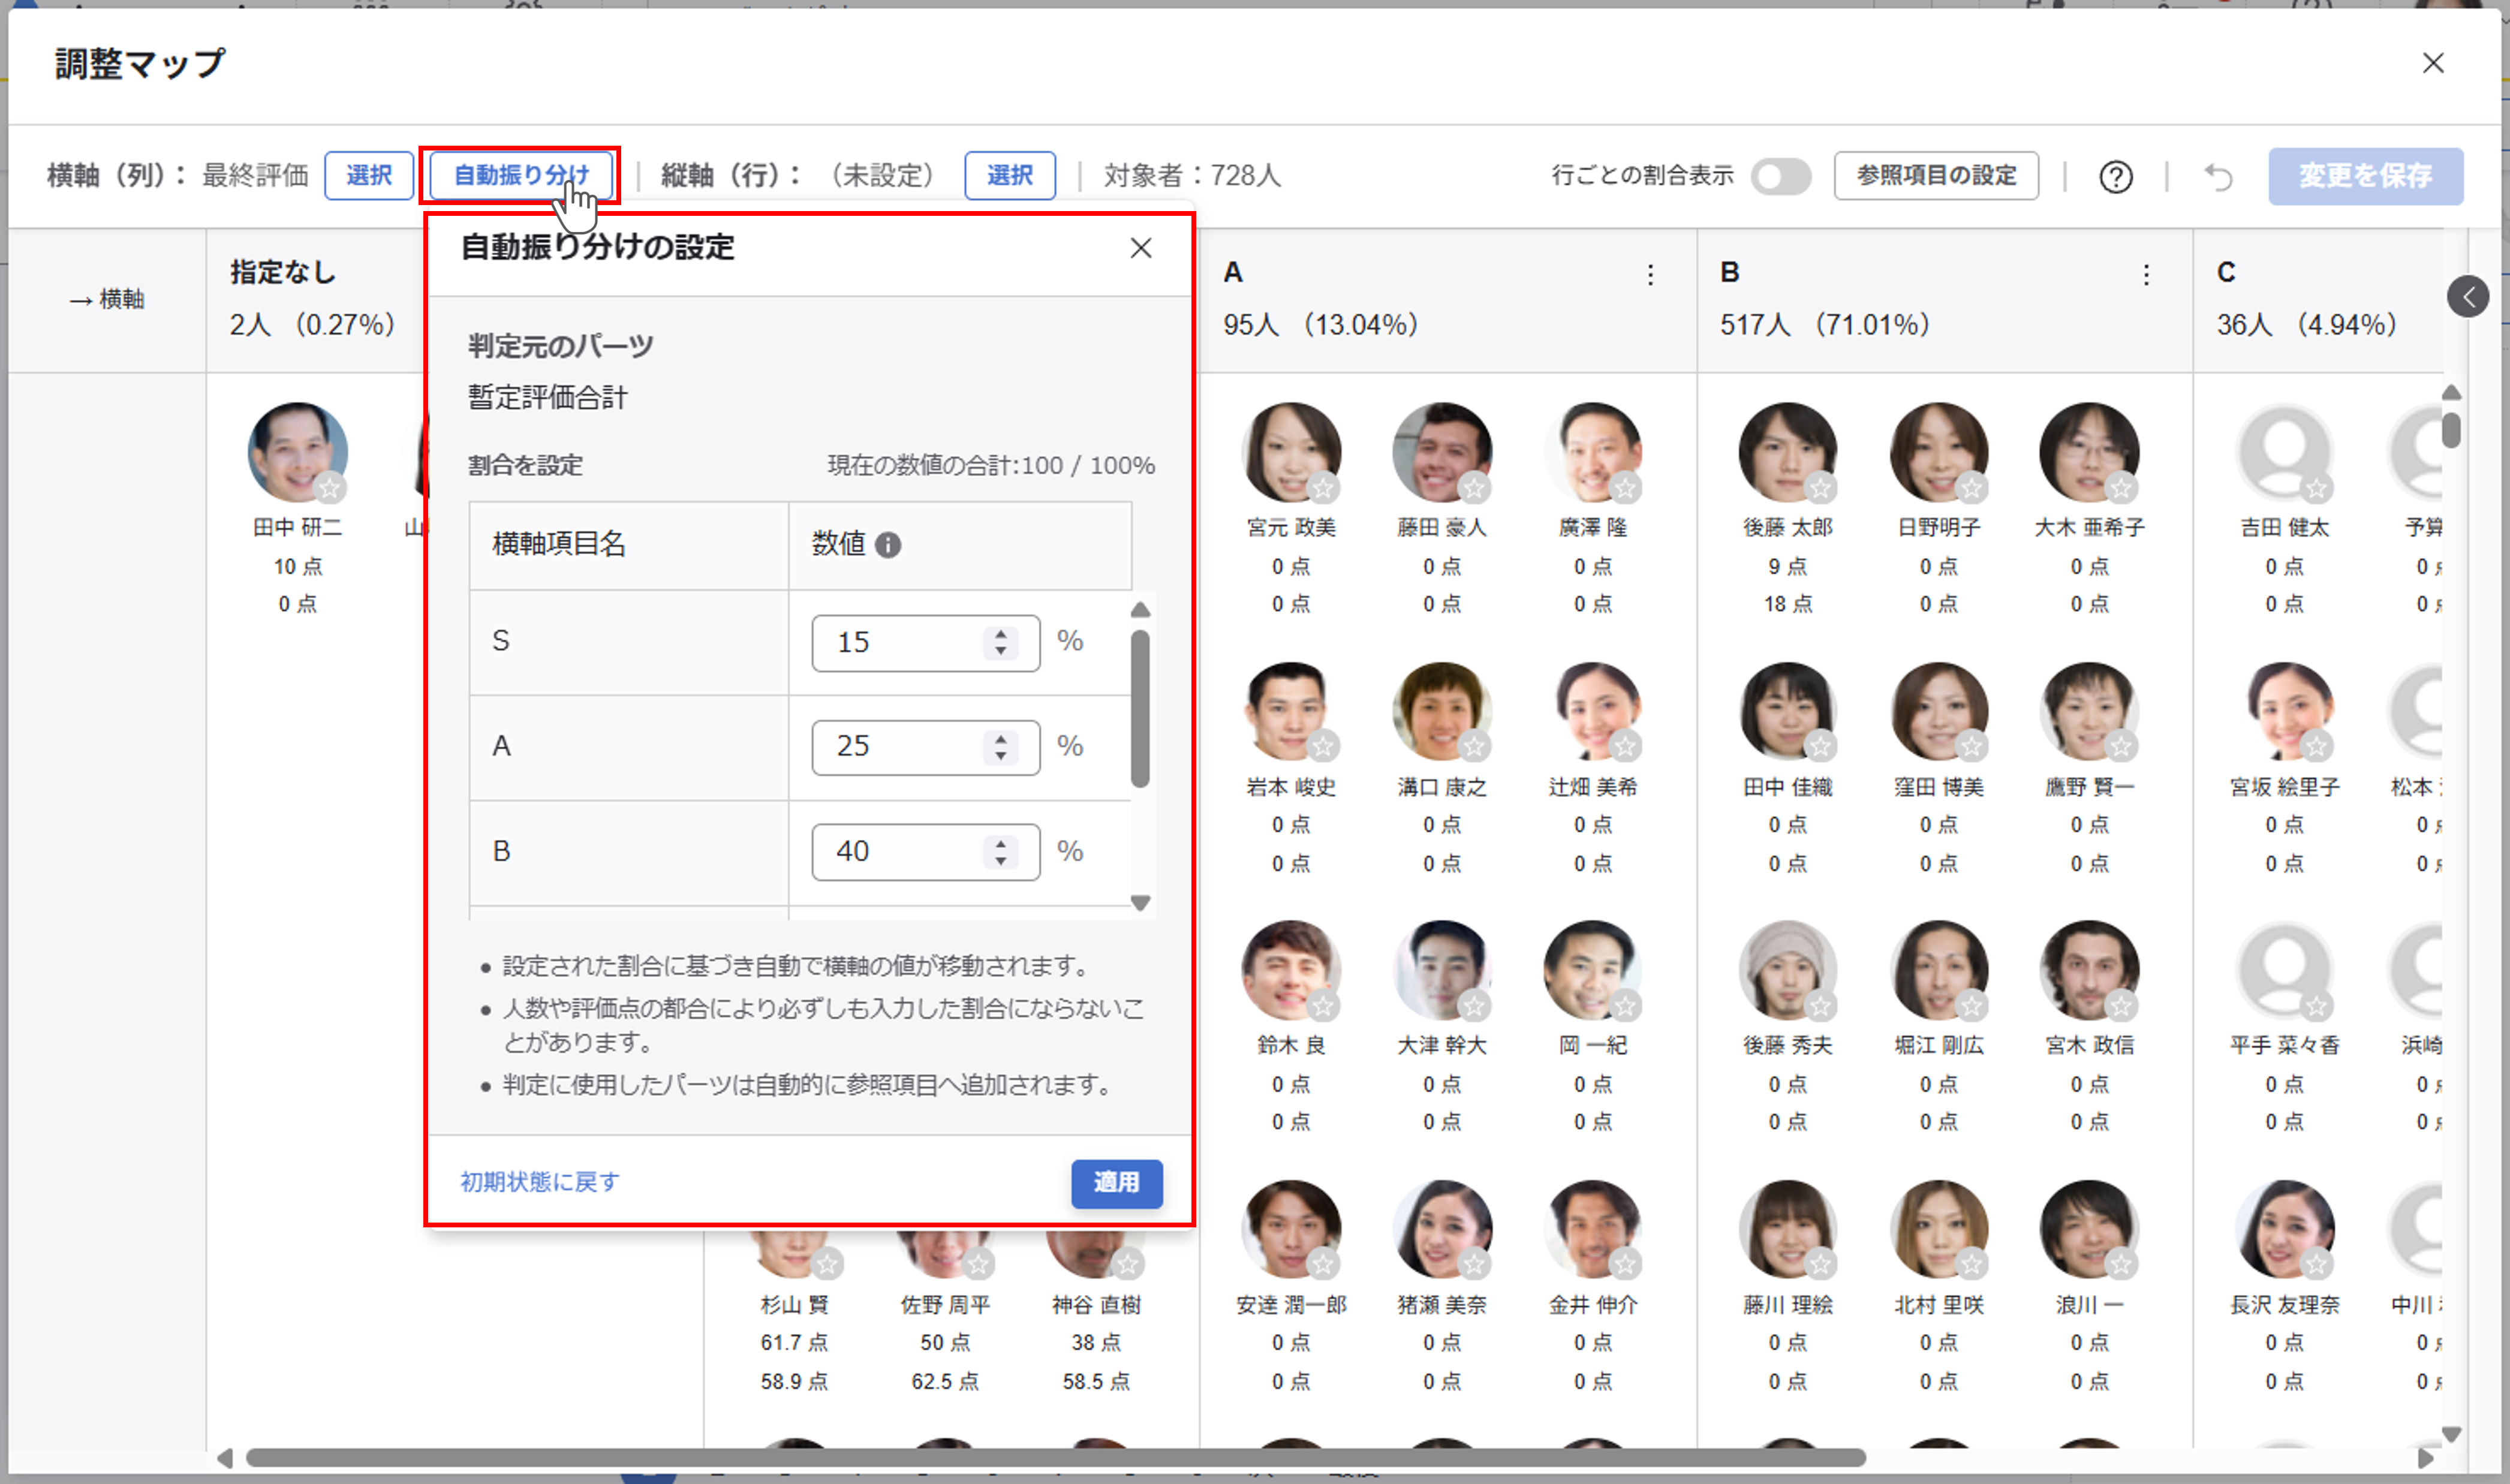Collapse panel using right-edge chevron icon
The image size is (2510, 1484).
coord(2470,296)
